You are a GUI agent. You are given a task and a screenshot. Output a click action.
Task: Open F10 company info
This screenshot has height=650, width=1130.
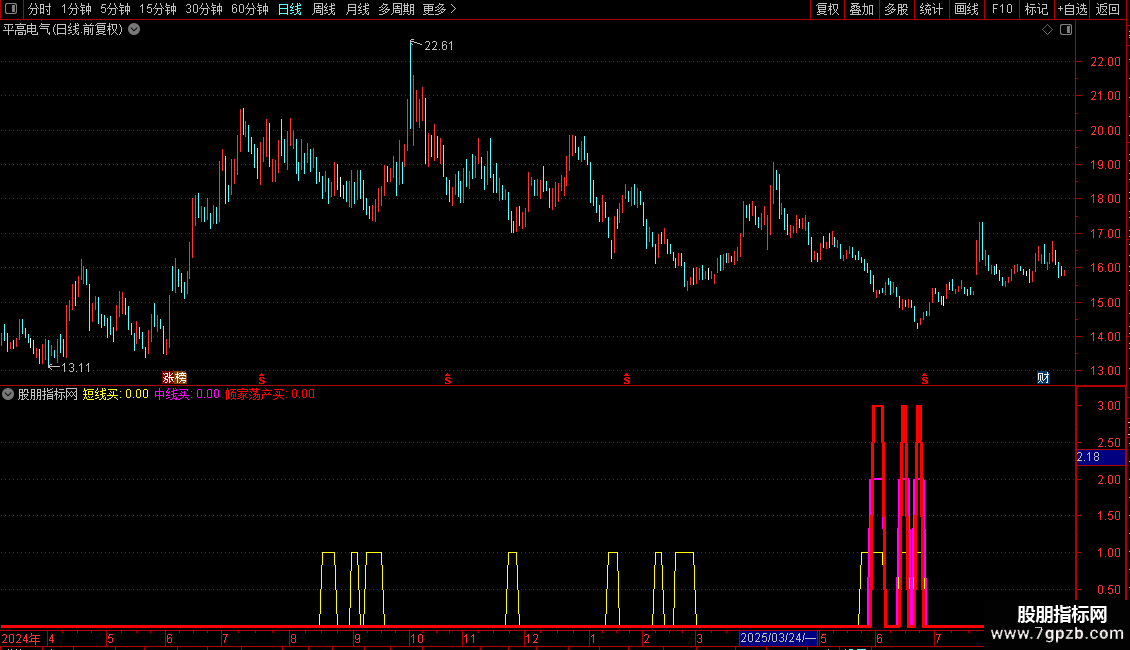pos(1002,9)
